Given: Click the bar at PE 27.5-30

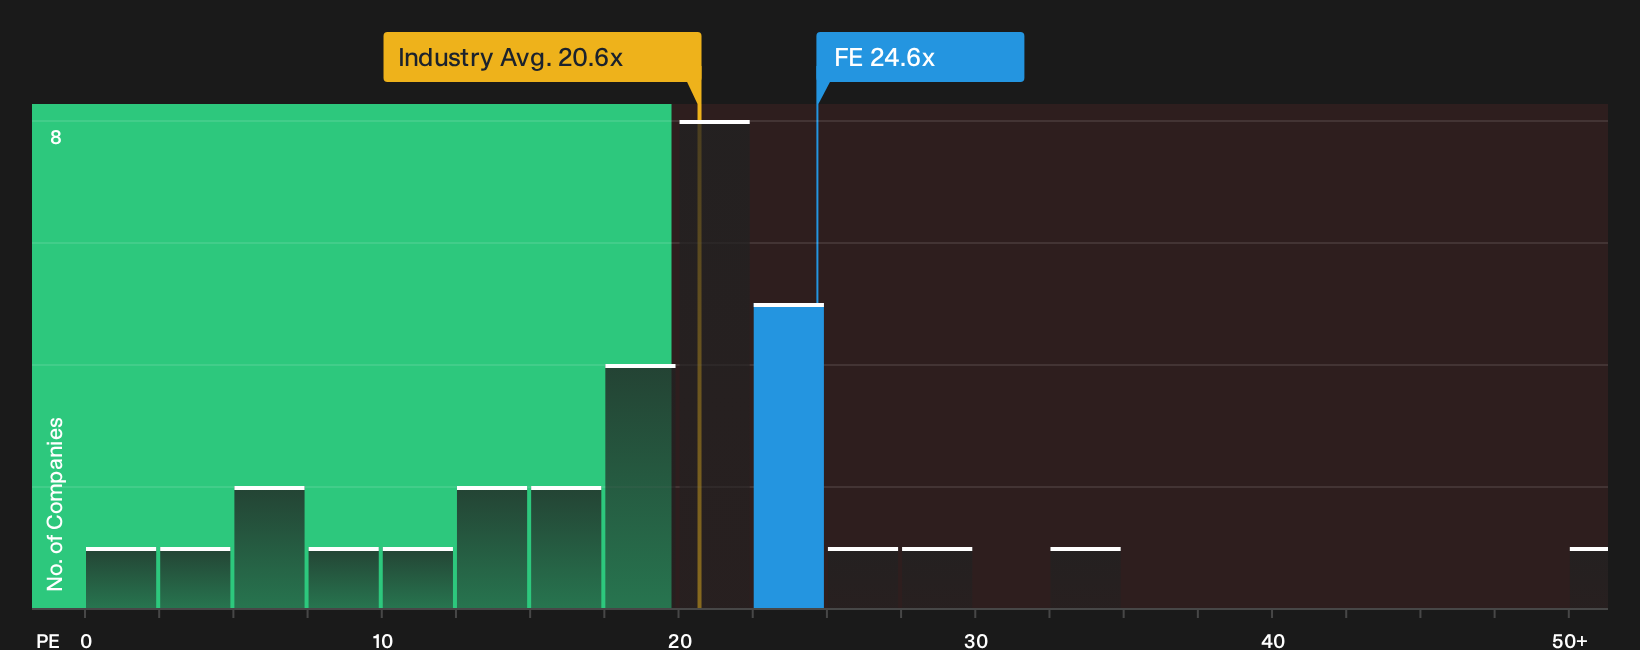Looking at the screenshot, I should [937, 578].
